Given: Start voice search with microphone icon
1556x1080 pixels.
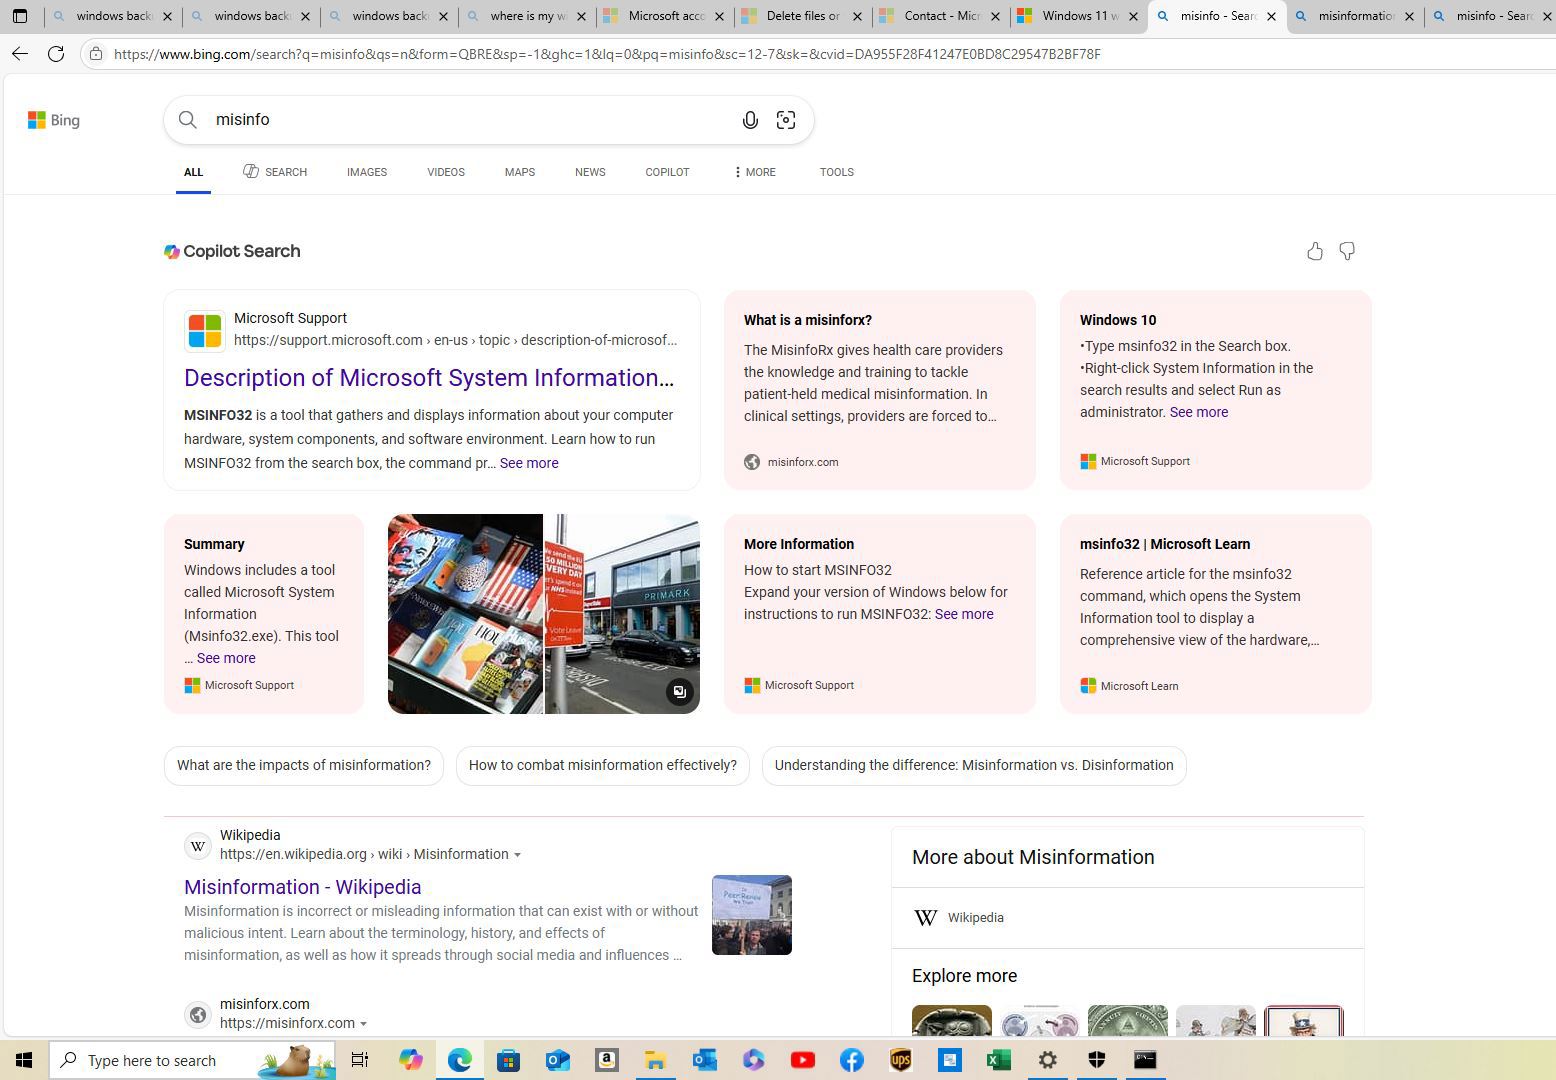Looking at the screenshot, I should coord(750,120).
